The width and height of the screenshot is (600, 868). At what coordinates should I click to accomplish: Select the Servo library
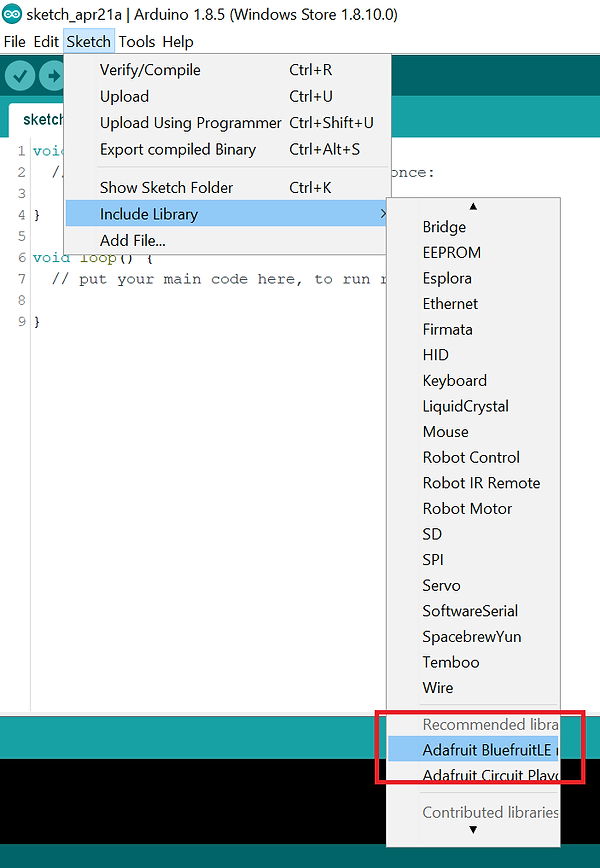point(473,586)
